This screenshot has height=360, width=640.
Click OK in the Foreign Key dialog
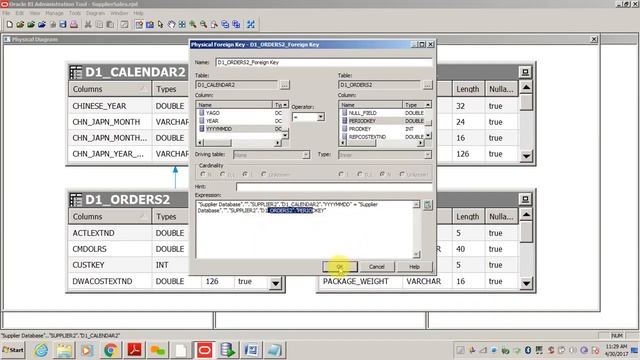340,267
